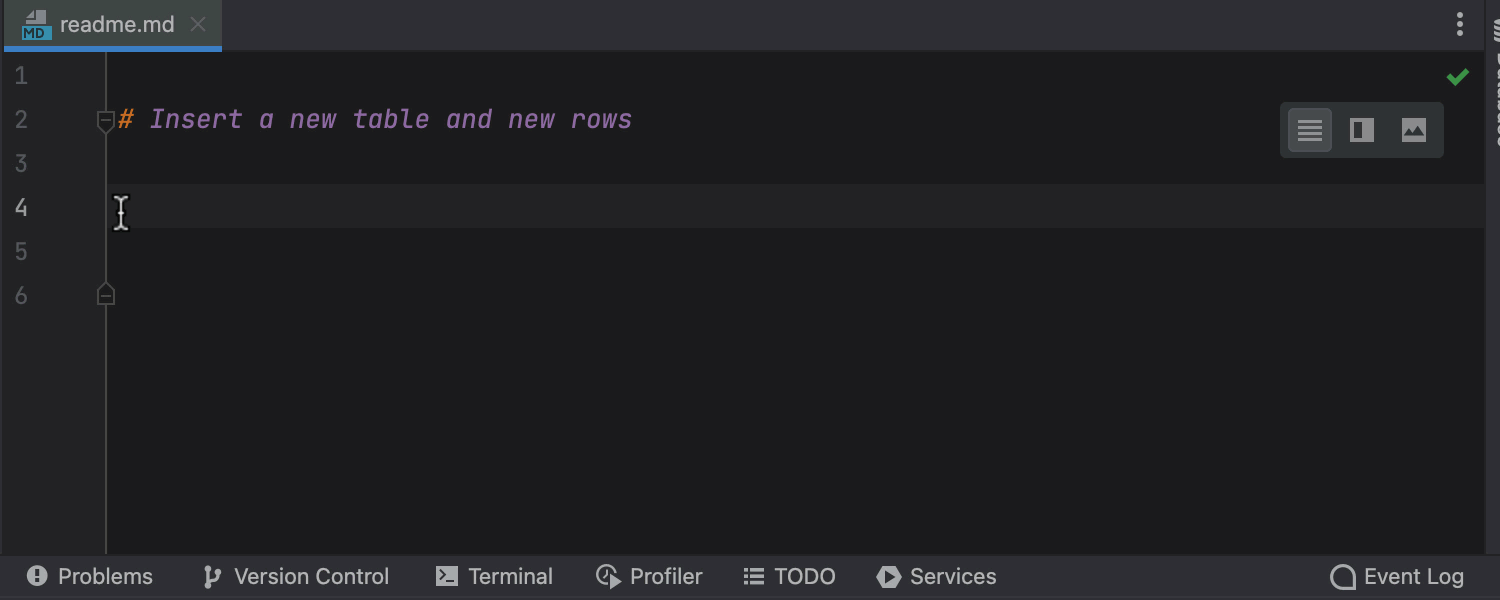Click the heading text 'Insert a new table'
The height and width of the screenshot is (600, 1500).
coord(290,120)
